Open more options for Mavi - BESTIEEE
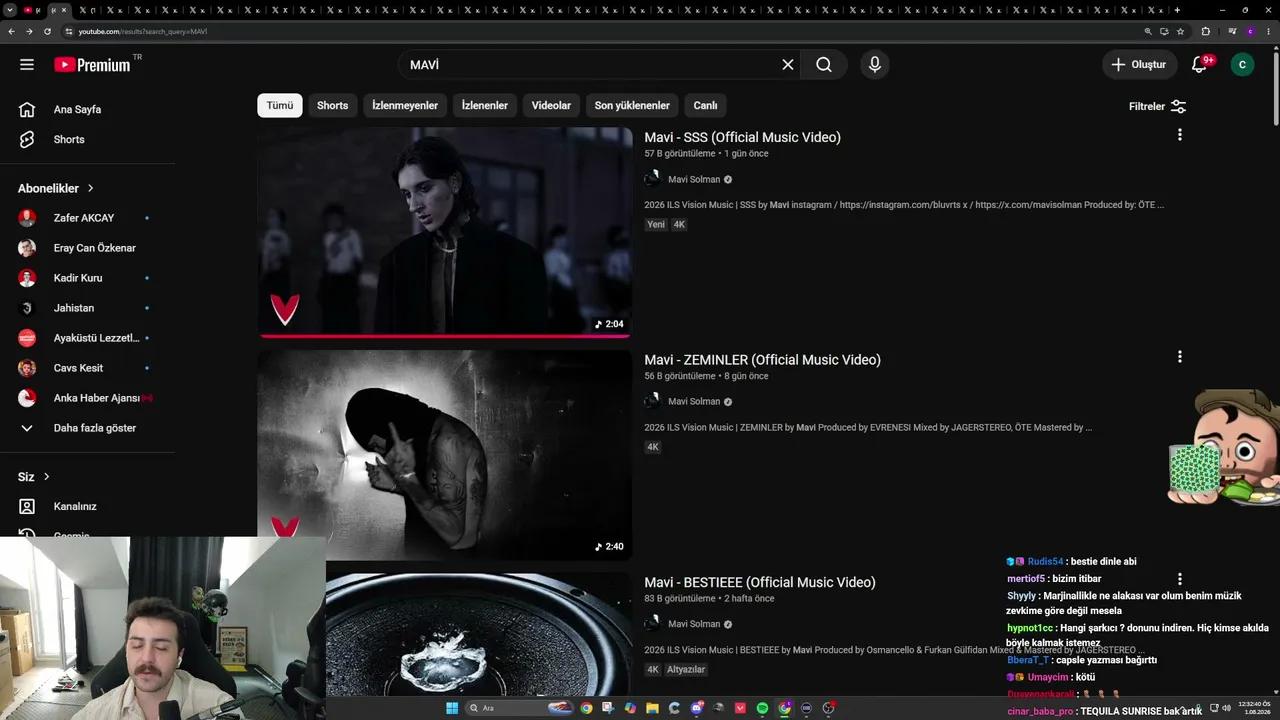 coord(1180,579)
